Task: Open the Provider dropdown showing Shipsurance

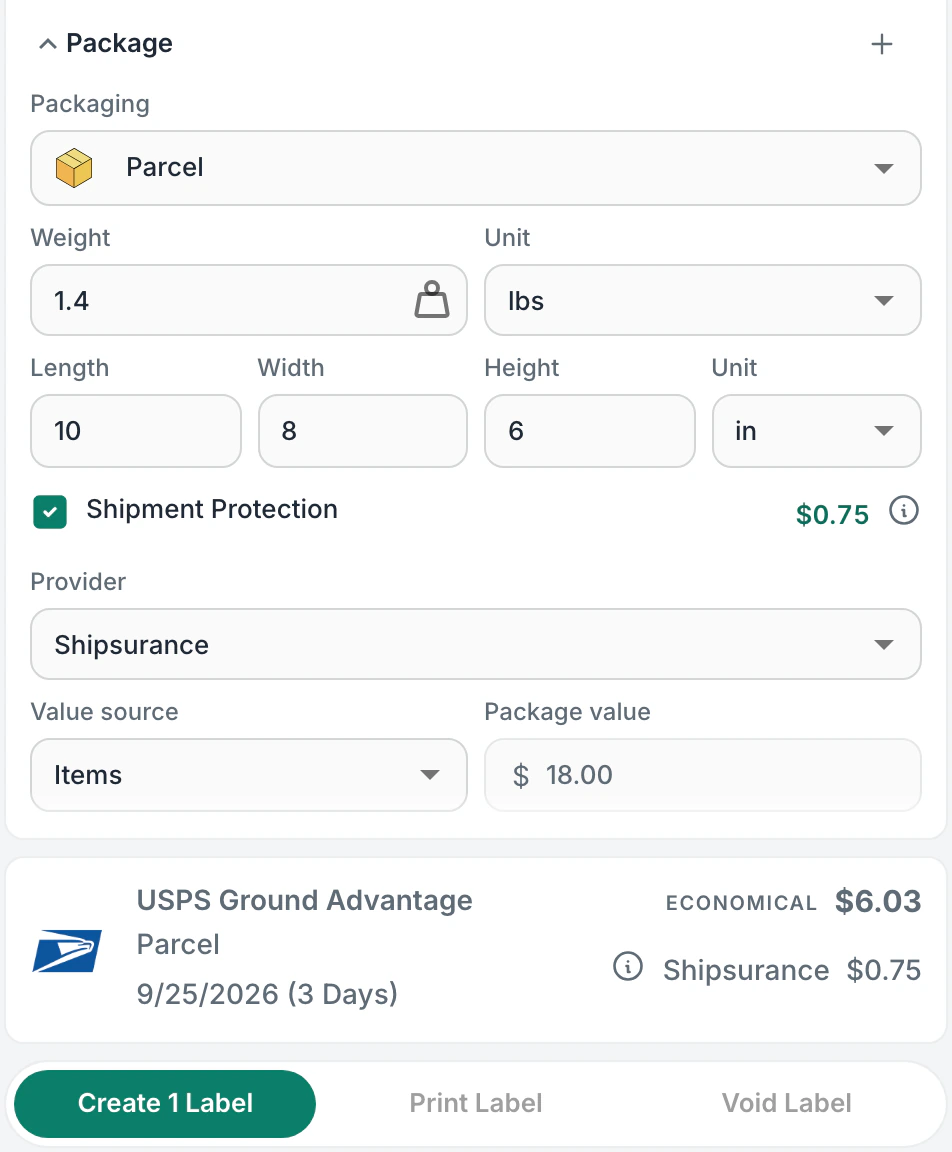Action: [x=475, y=644]
